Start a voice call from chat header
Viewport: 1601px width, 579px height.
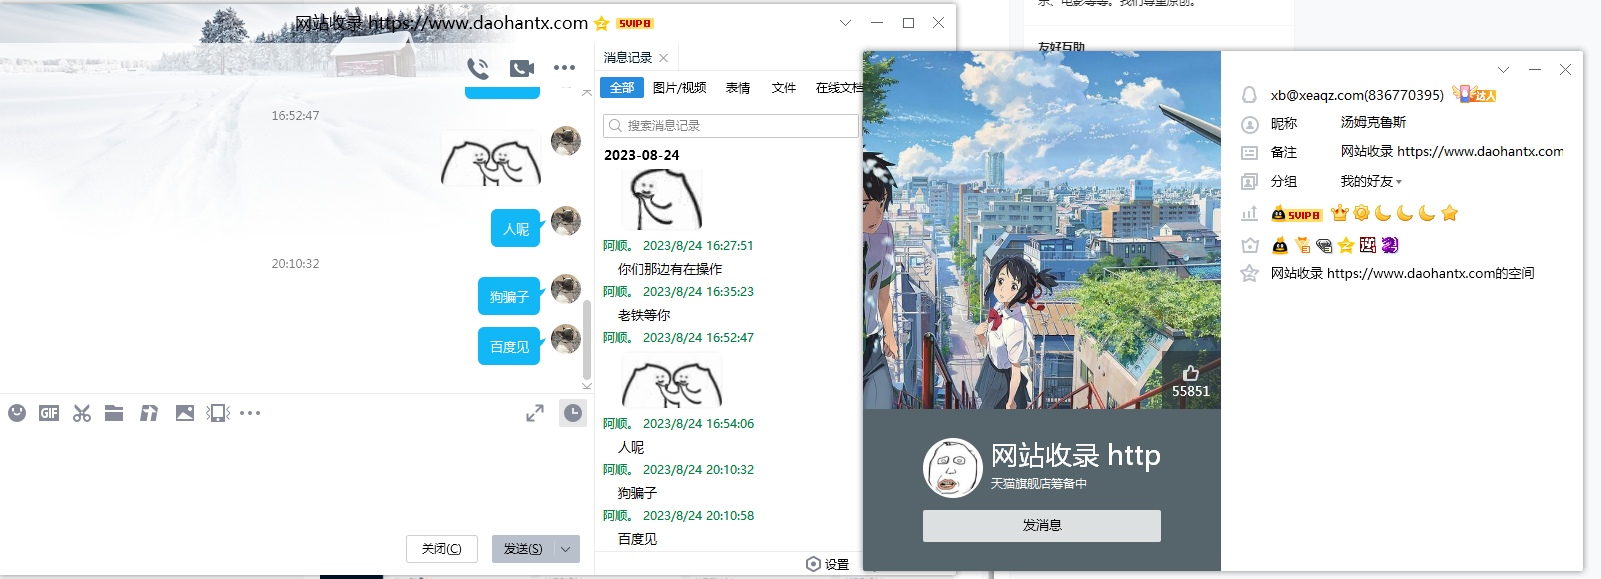[478, 68]
